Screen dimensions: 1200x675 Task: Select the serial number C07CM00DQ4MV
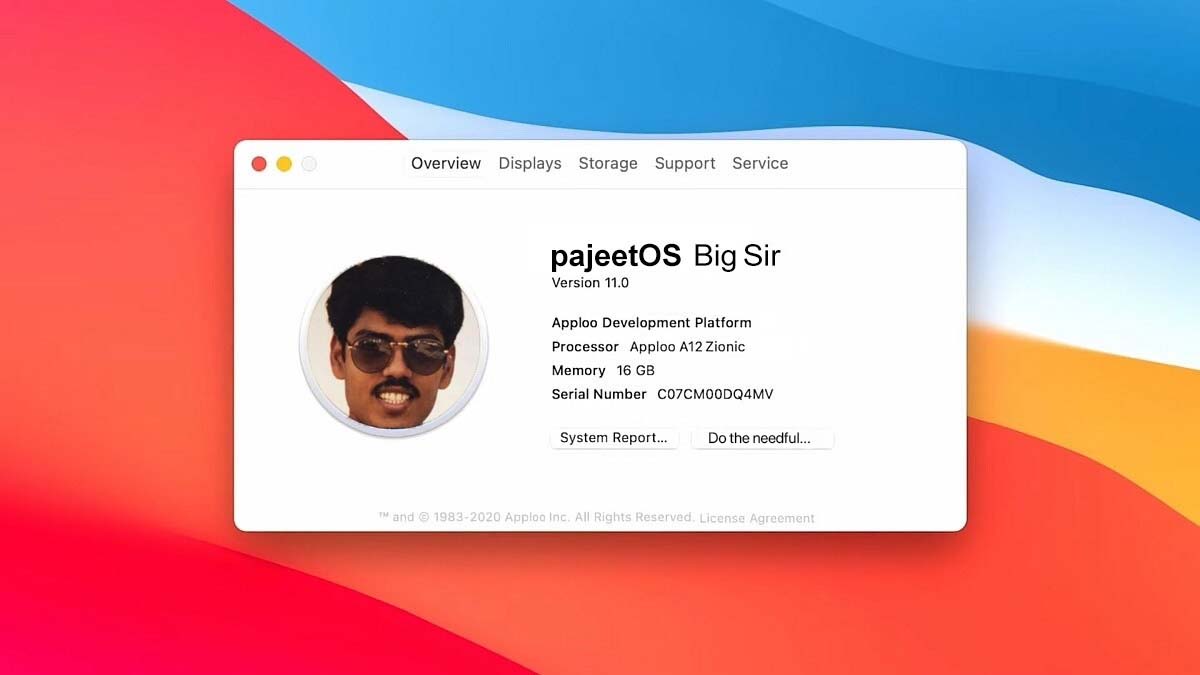point(715,395)
